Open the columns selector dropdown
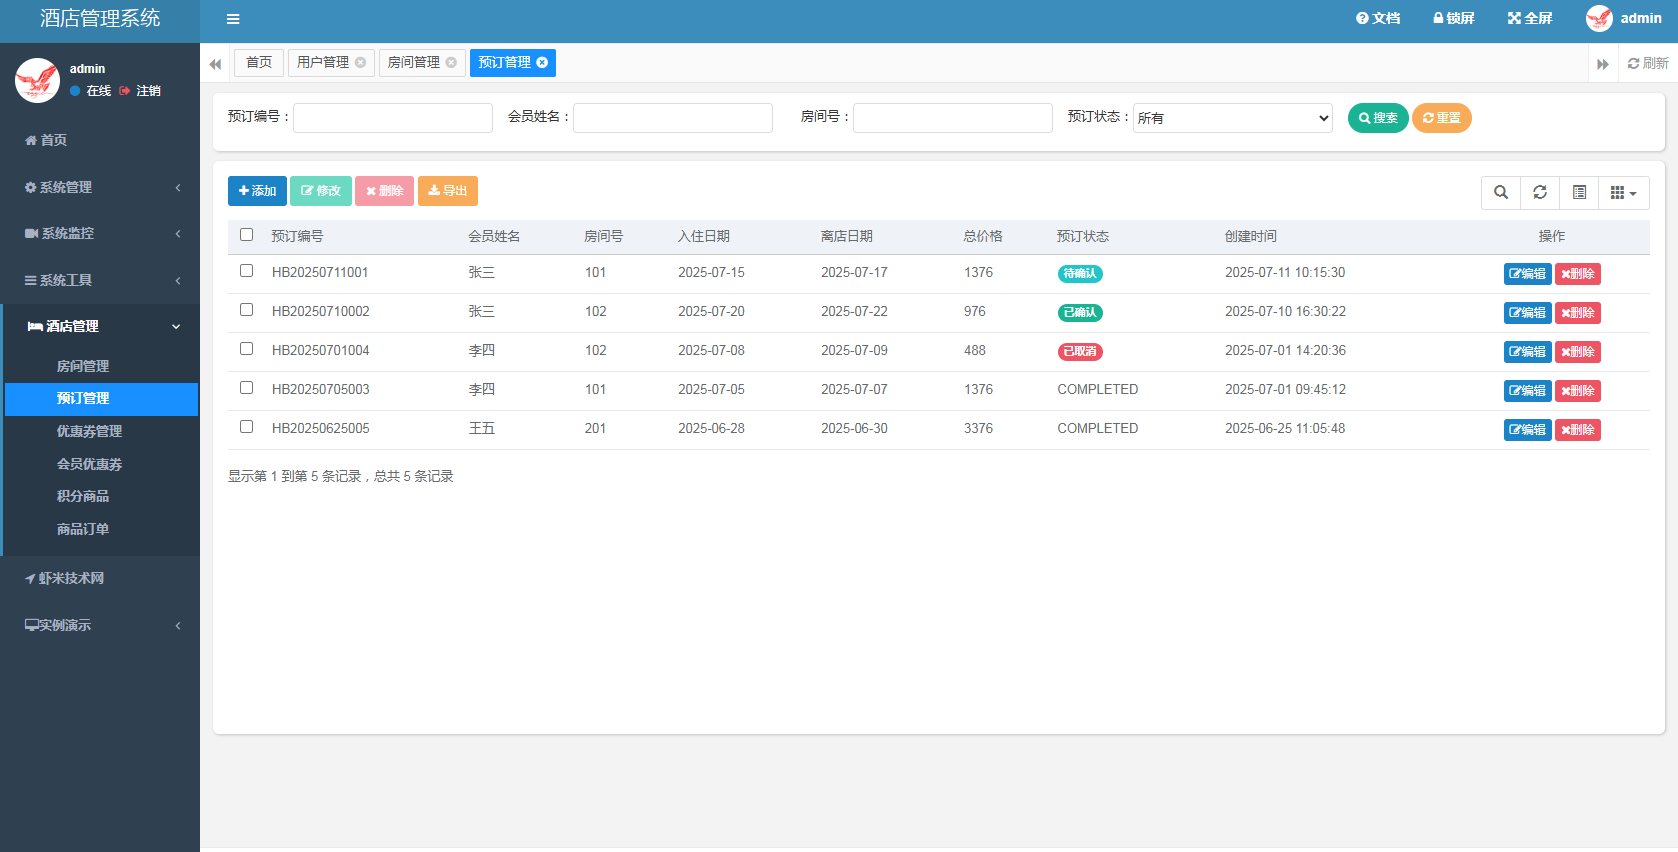 click(x=1623, y=193)
